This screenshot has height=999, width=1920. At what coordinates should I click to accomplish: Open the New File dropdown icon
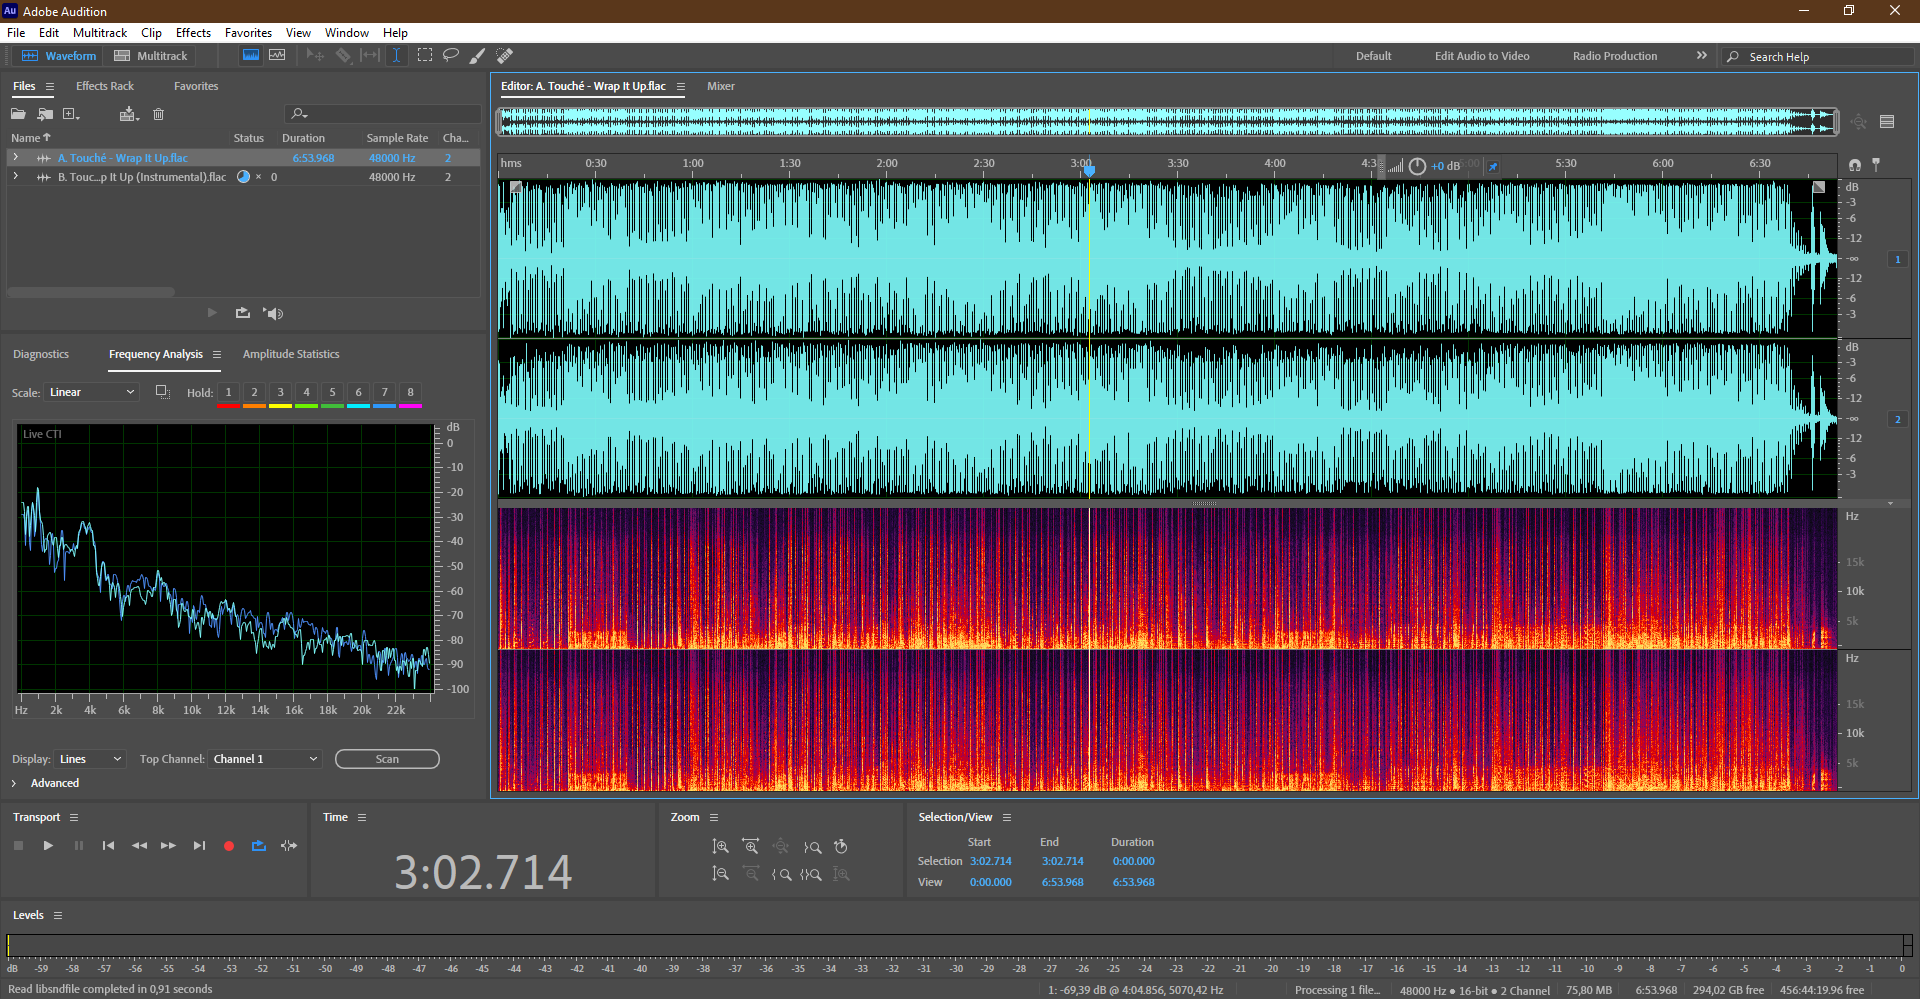pos(72,114)
